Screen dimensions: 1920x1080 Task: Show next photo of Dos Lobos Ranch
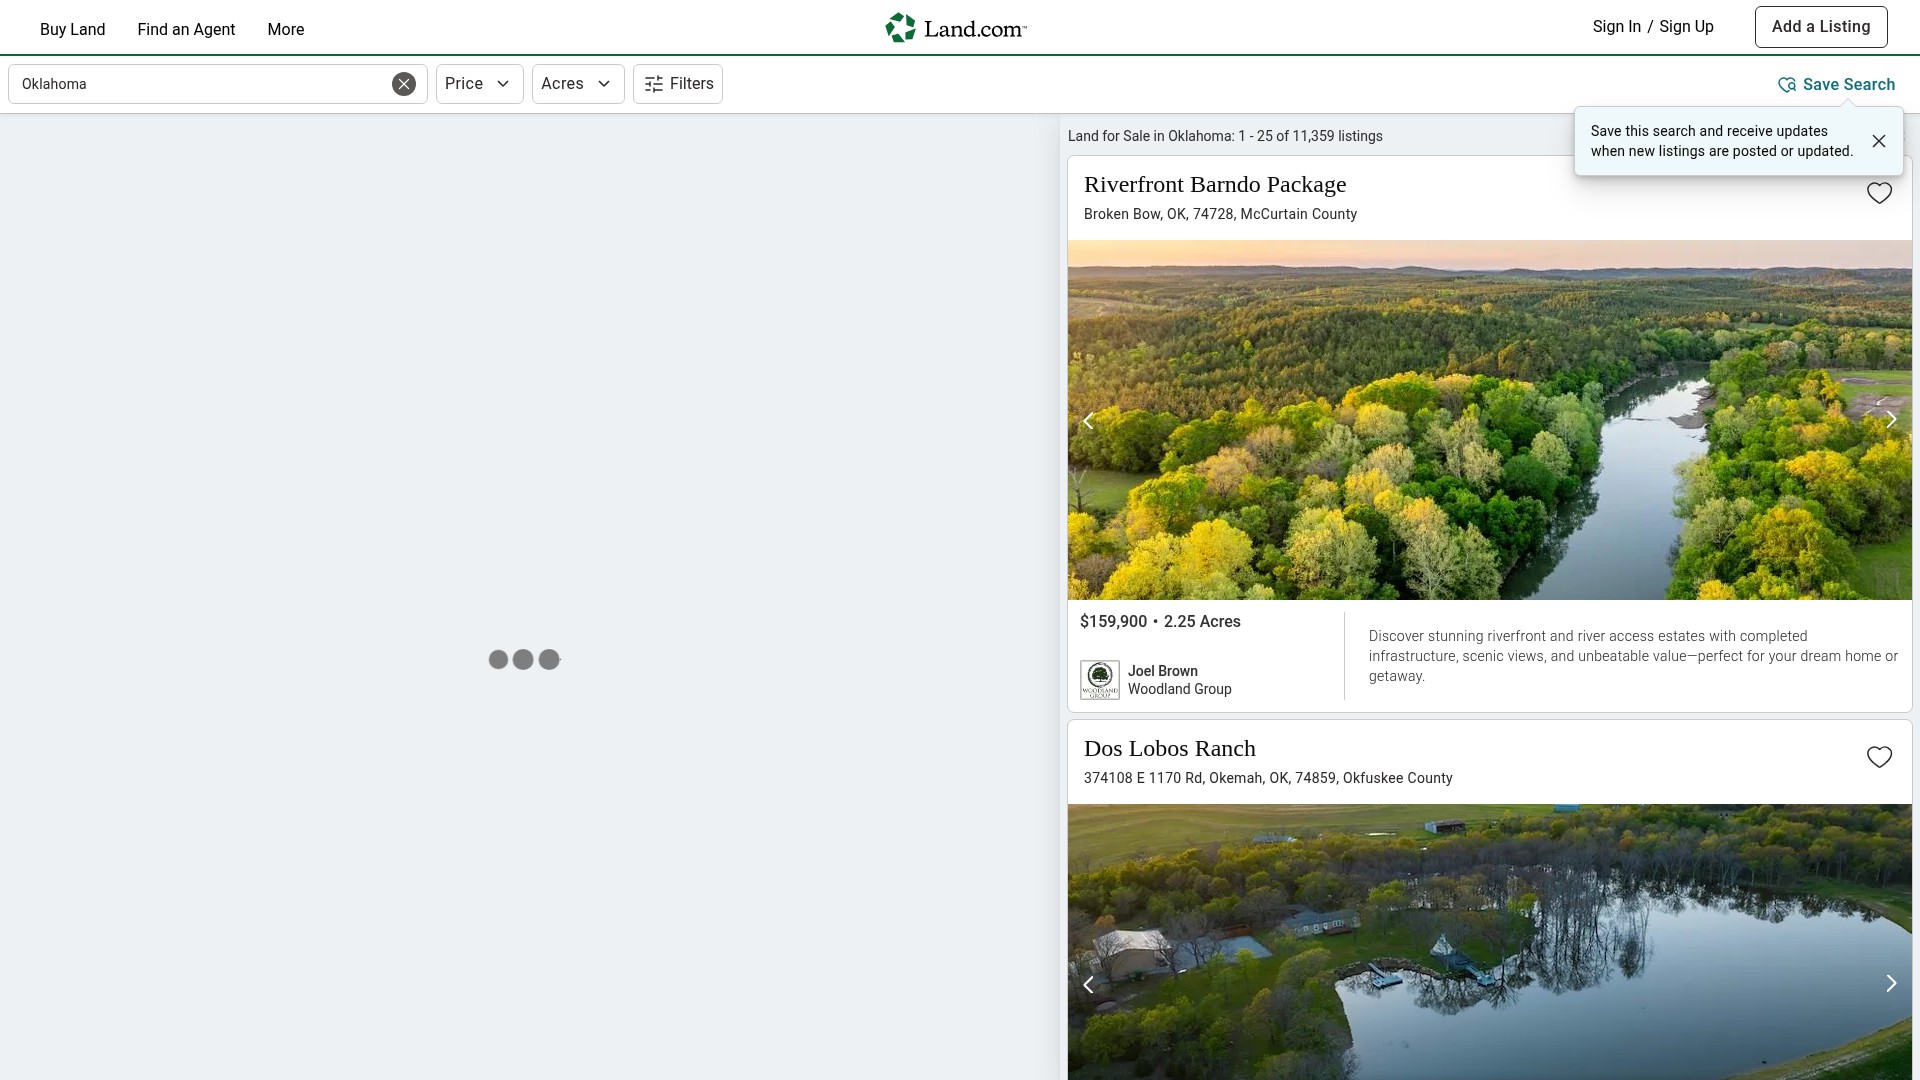point(1891,984)
